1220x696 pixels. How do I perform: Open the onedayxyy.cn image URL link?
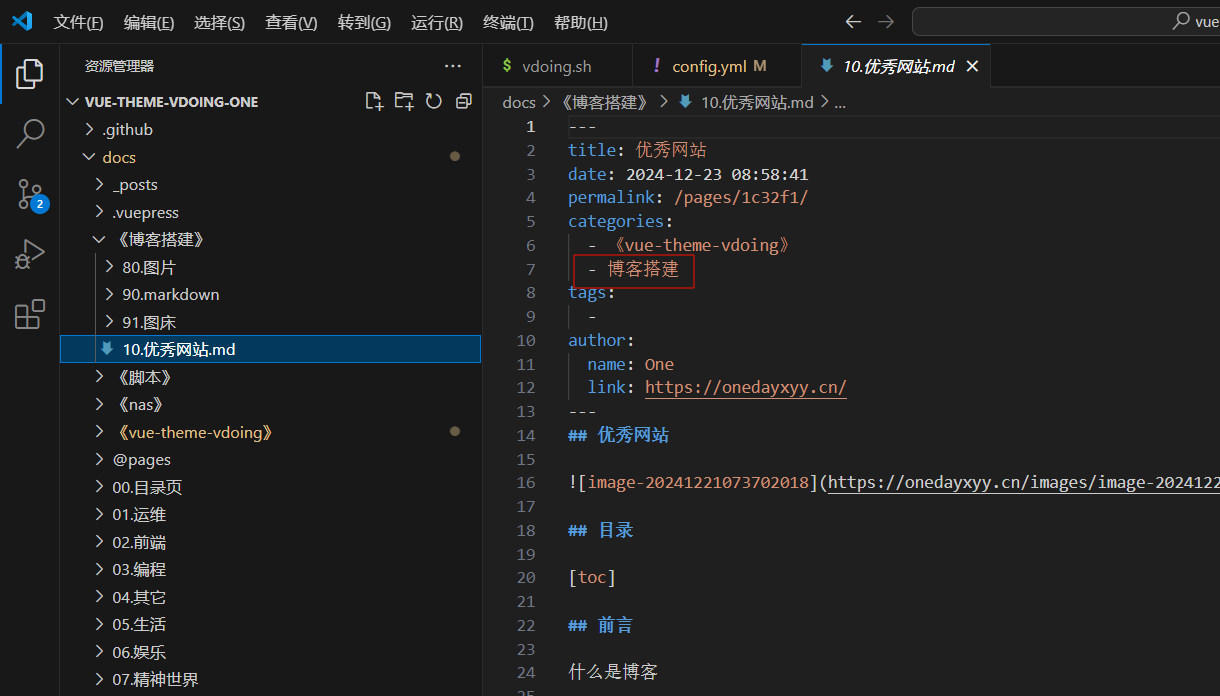click(1024, 483)
